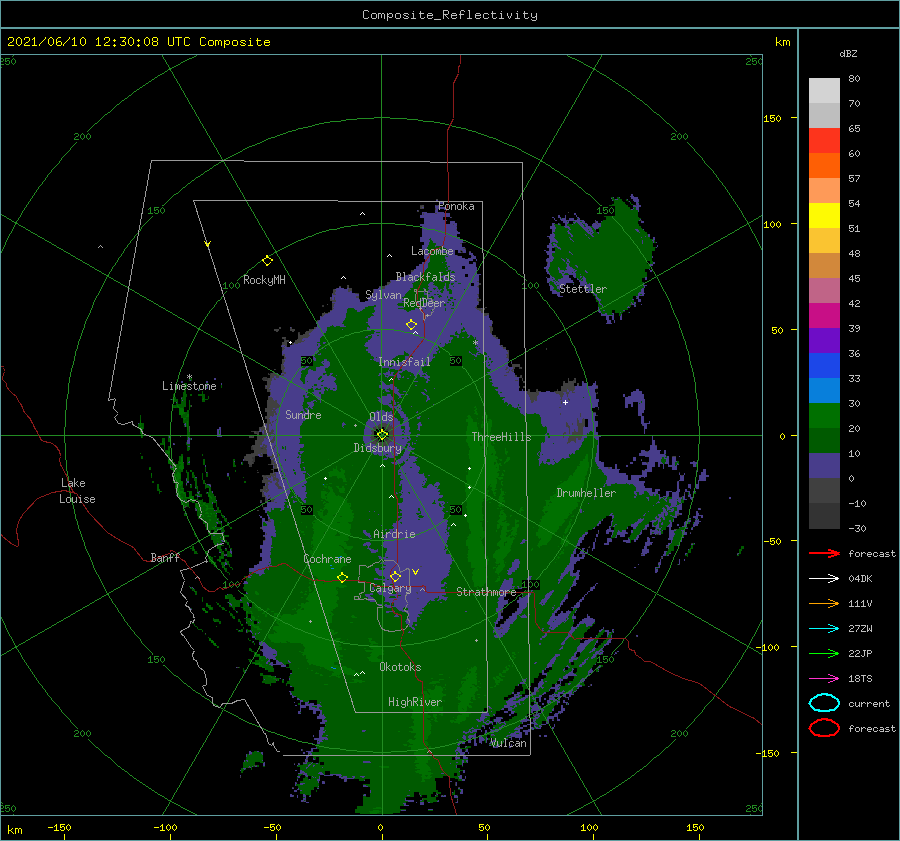Click the red forecast ellipse icon
This screenshot has width=900, height=841.
824,728
